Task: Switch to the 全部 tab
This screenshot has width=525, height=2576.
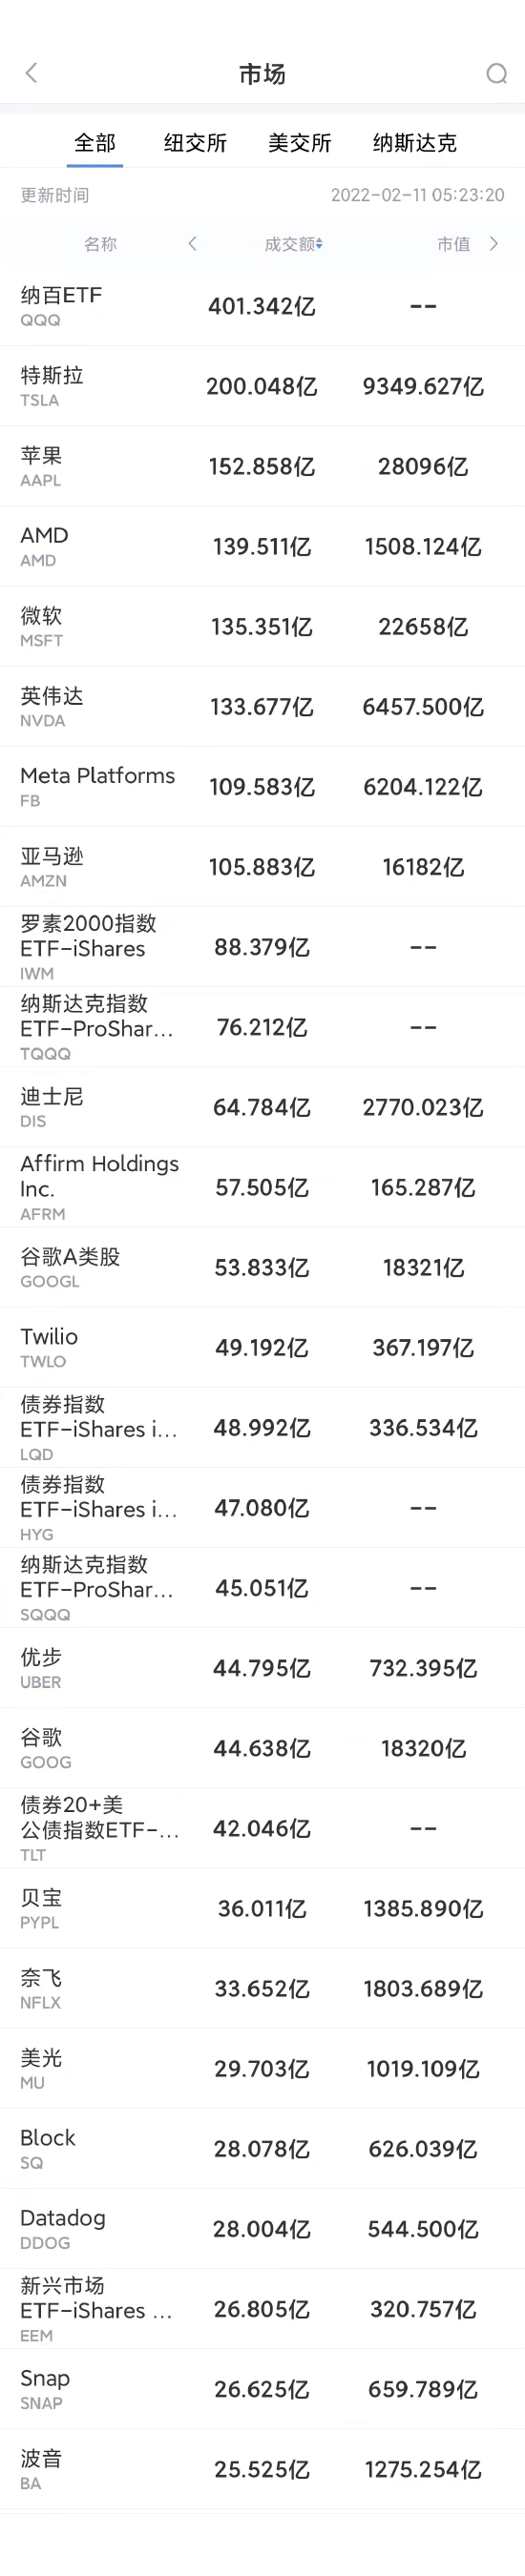Action: point(95,143)
